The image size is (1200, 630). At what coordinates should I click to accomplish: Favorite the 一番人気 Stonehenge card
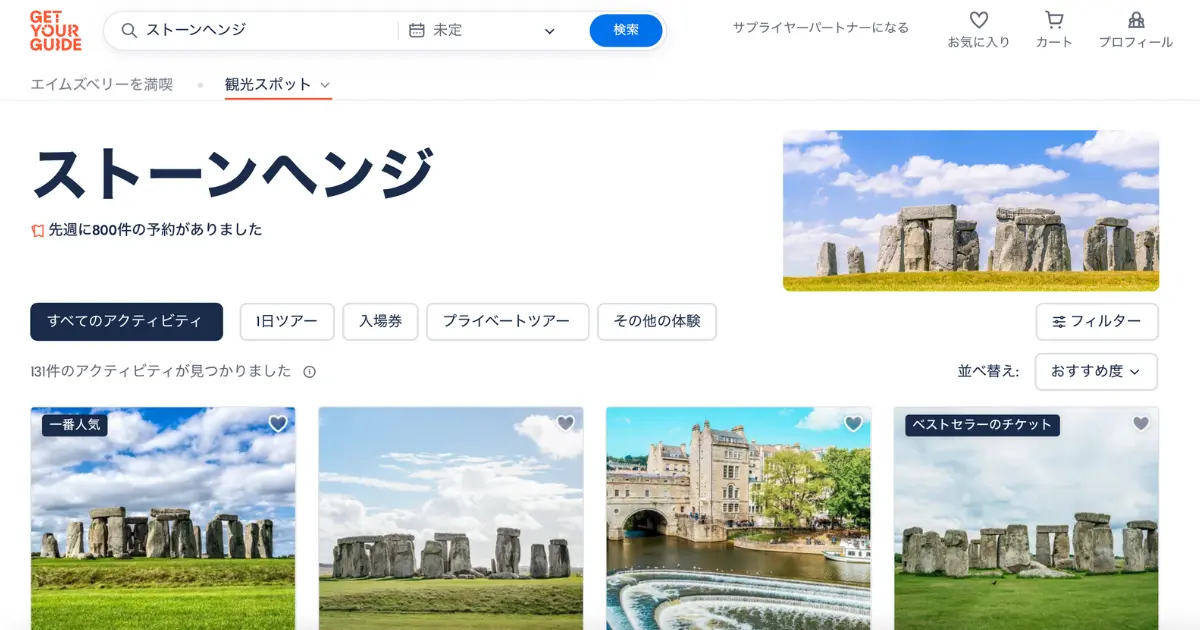(x=278, y=424)
